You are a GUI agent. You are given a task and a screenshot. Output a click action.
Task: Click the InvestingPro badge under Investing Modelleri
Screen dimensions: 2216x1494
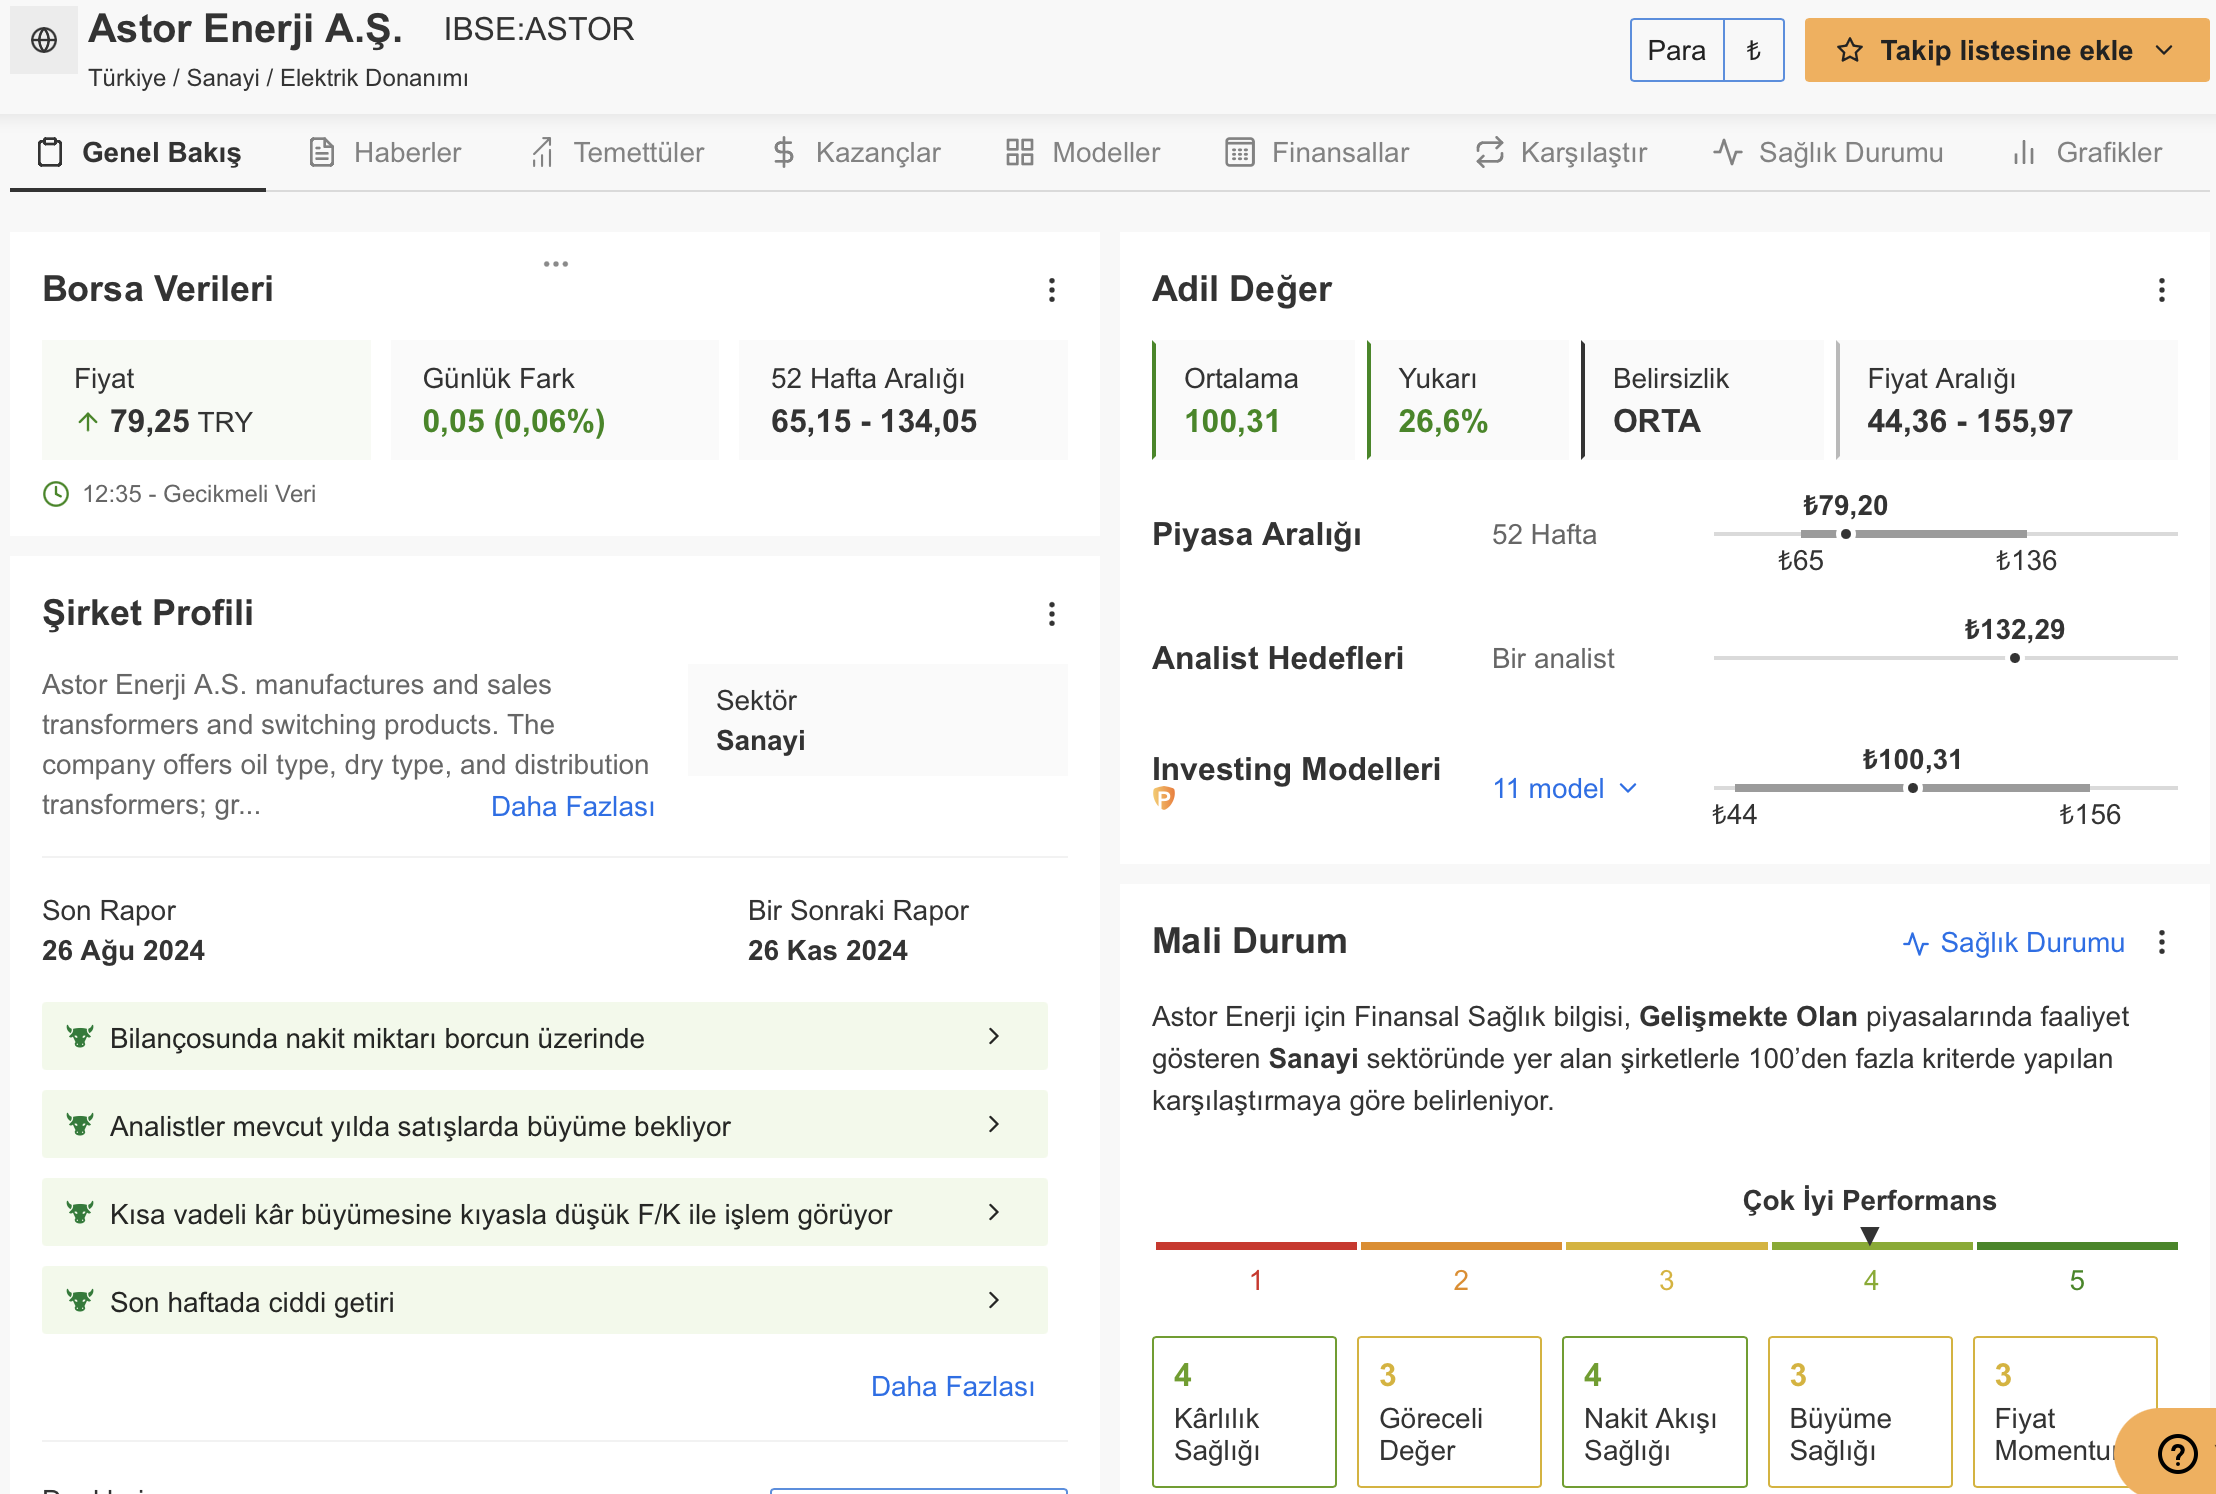(x=1164, y=798)
